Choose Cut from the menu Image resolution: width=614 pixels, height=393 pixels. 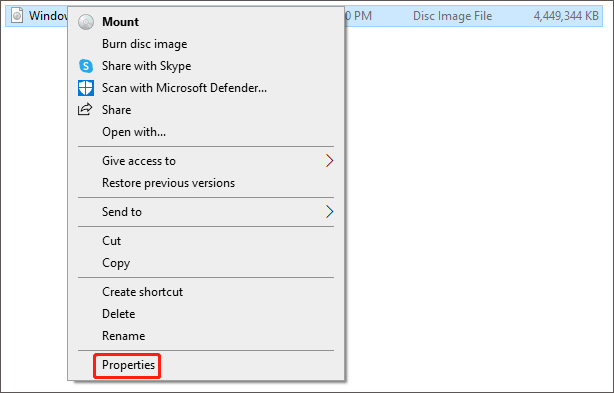(112, 240)
